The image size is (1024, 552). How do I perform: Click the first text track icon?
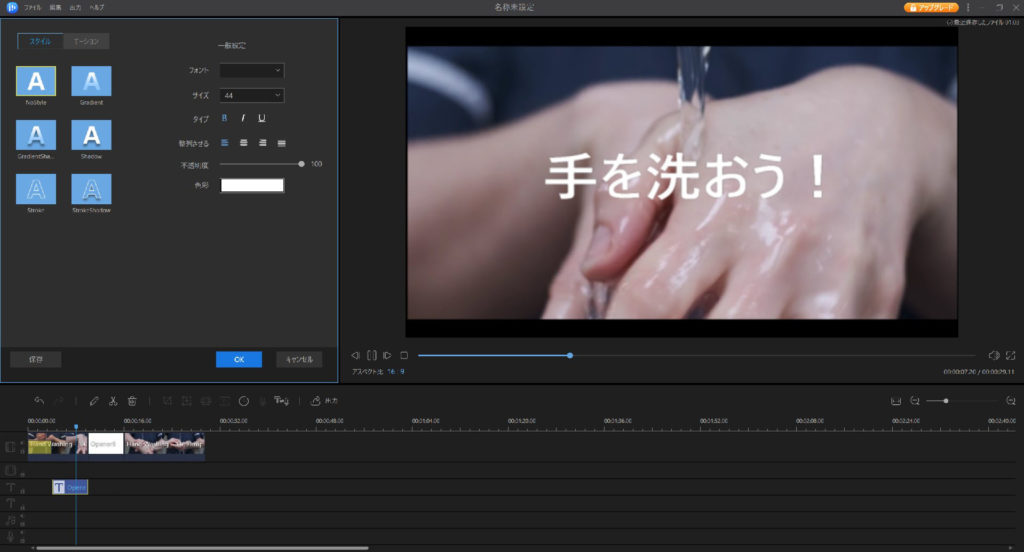coord(10,487)
